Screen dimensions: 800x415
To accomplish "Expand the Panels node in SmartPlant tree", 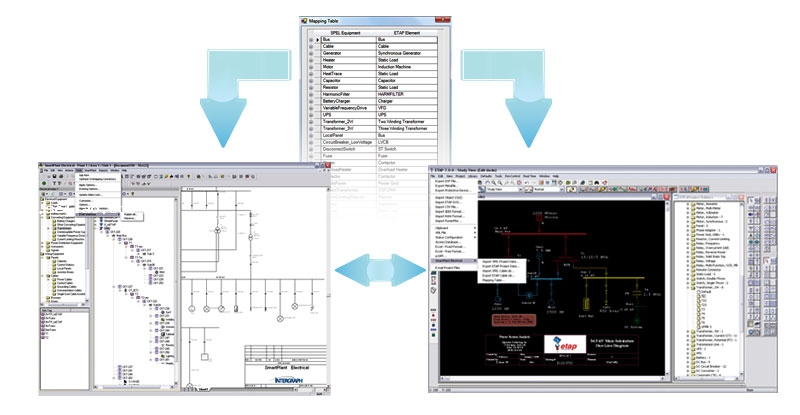I will pos(42,257).
